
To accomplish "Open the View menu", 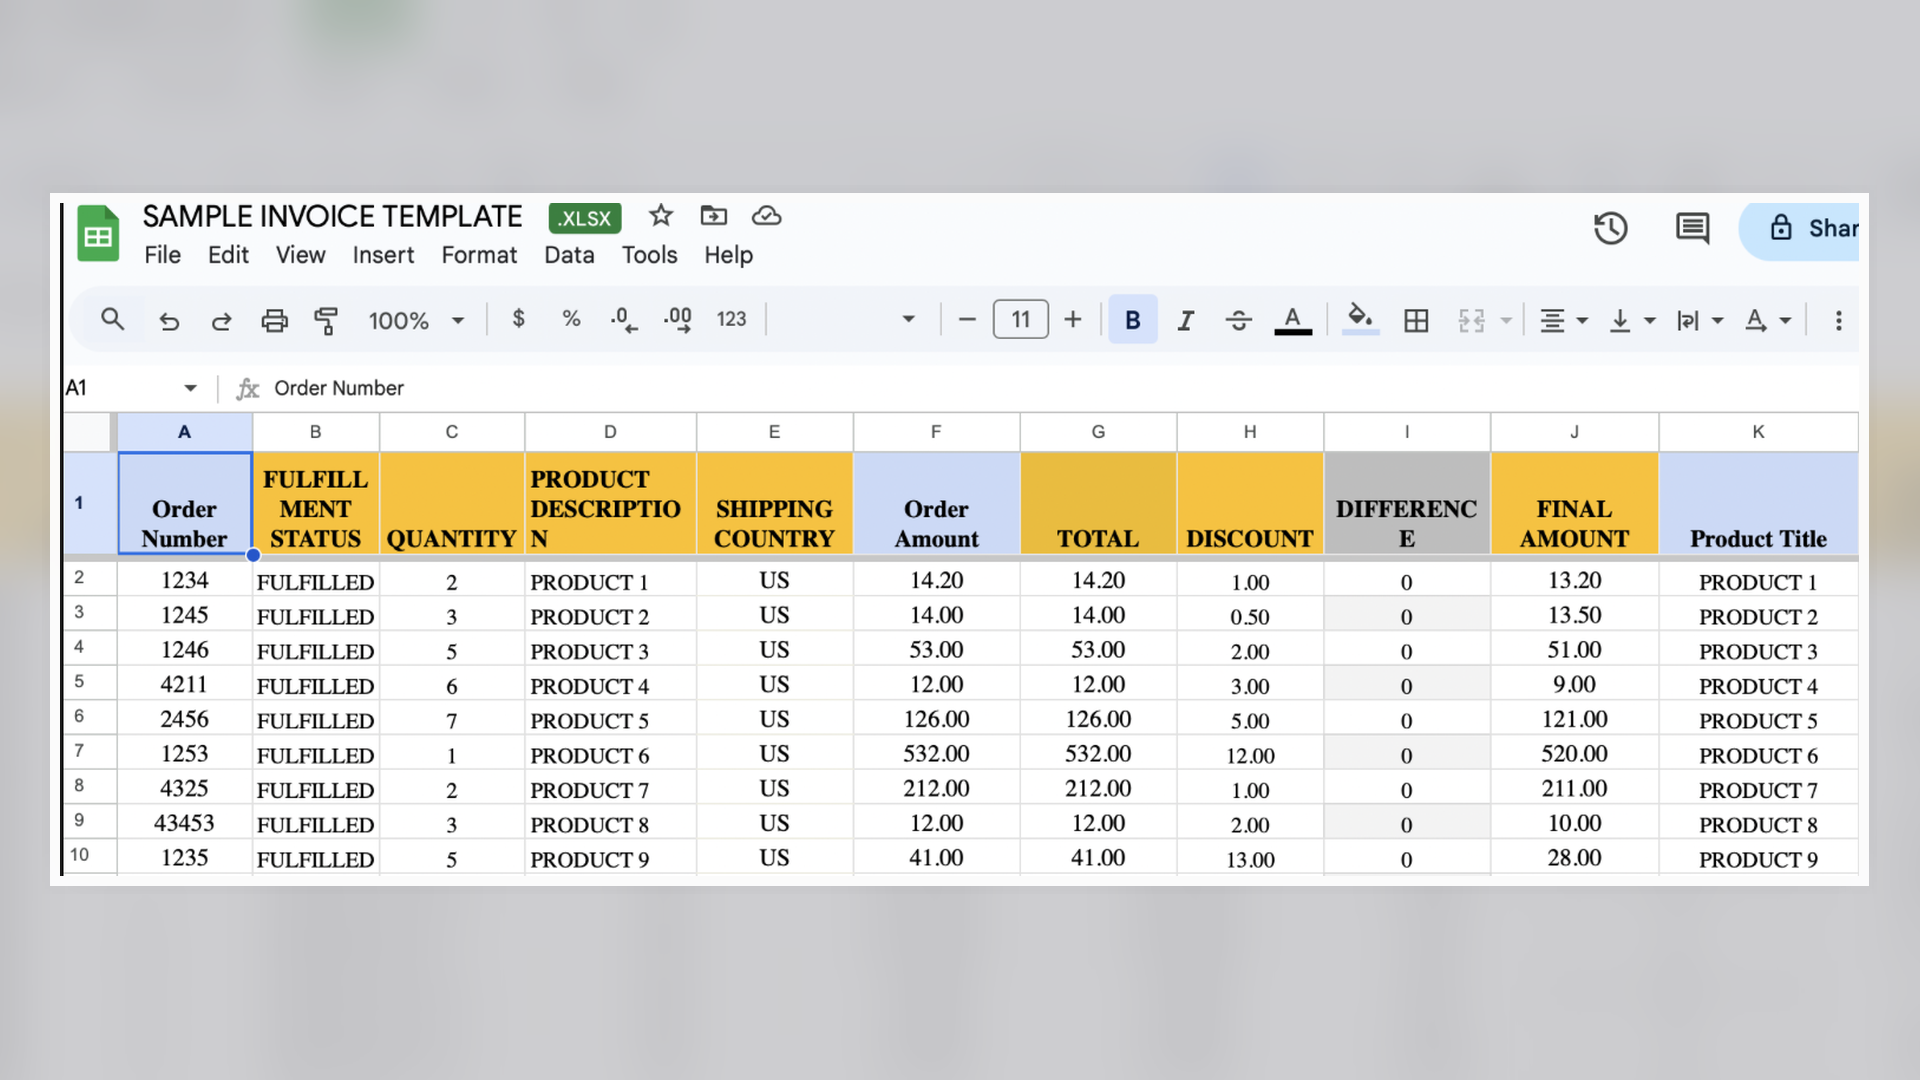I will pos(300,255).
